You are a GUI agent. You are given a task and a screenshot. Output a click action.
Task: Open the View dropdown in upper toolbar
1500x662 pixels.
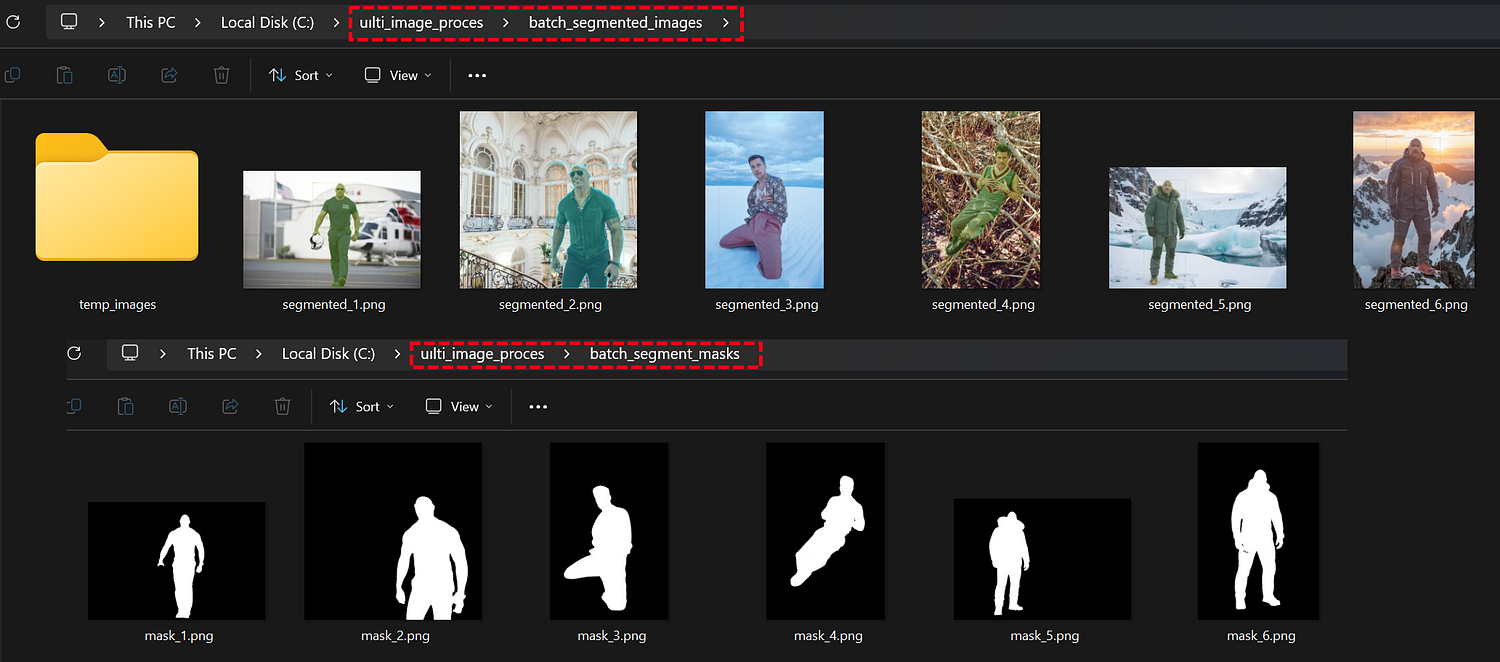[398, 75]
